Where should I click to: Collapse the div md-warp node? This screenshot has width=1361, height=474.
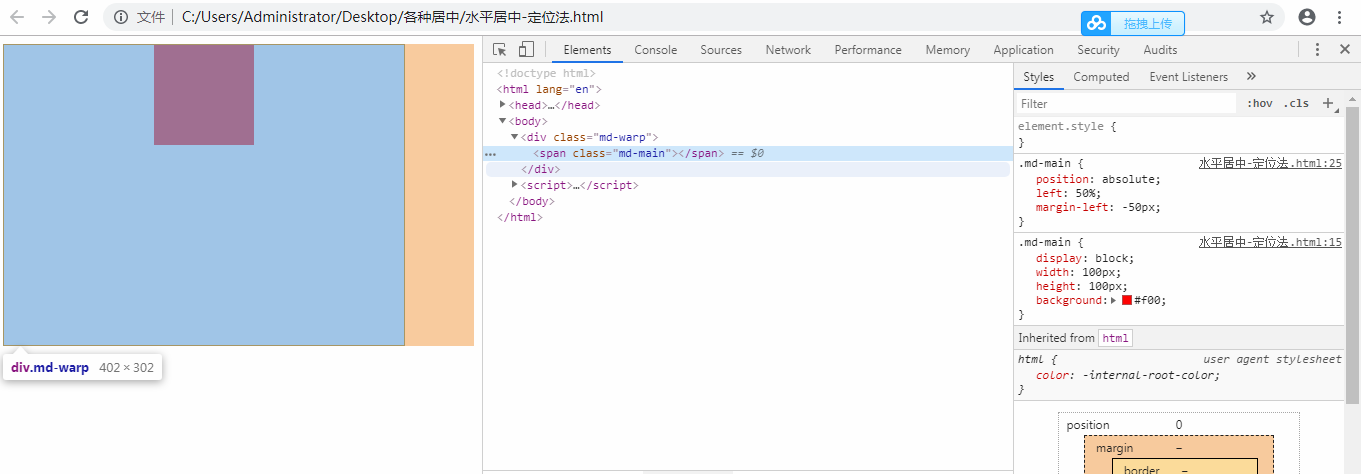click(515, 137)
